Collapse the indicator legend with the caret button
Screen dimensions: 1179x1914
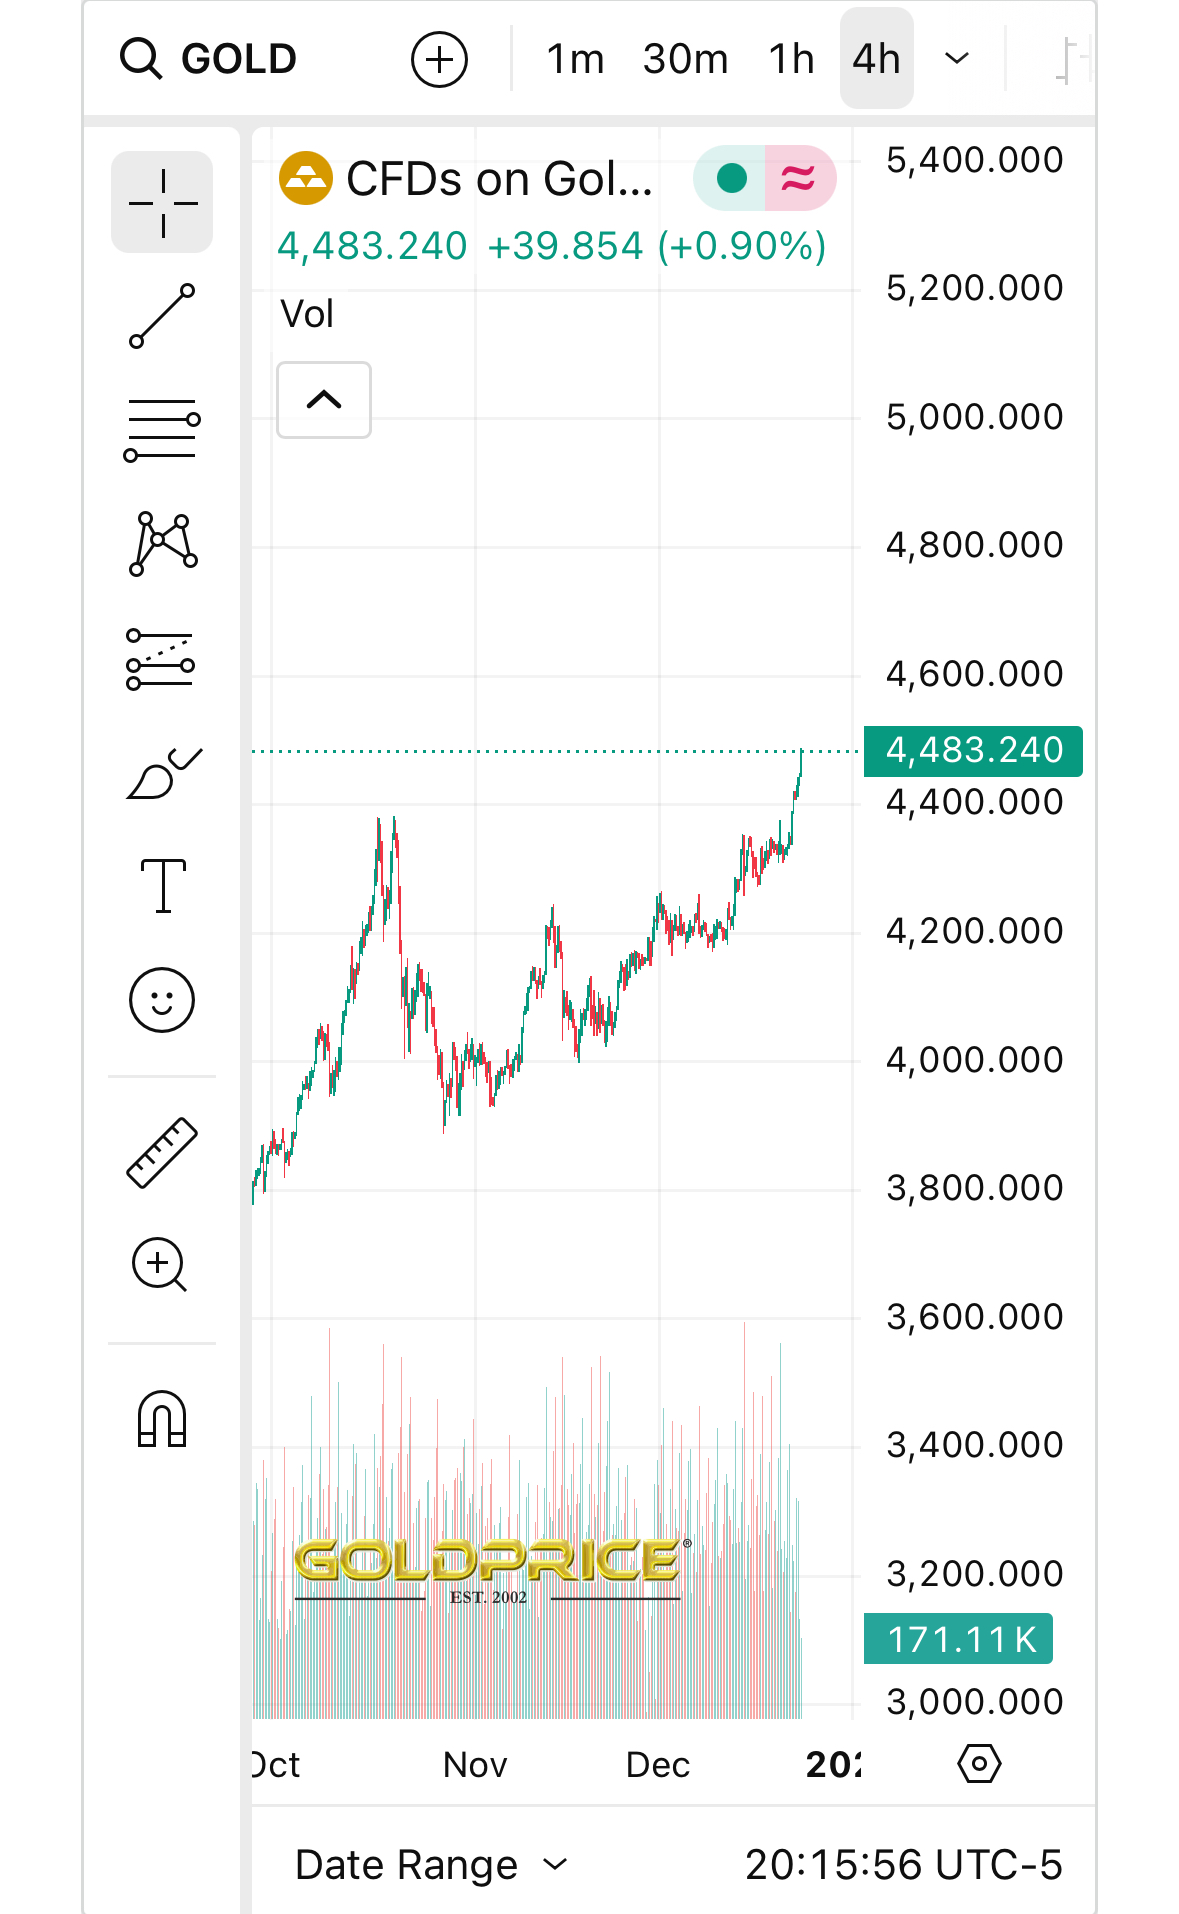click(324, 400)
